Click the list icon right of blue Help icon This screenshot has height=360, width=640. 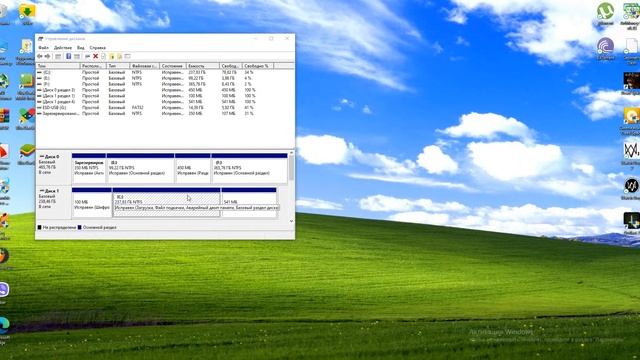tap(77, 56)
